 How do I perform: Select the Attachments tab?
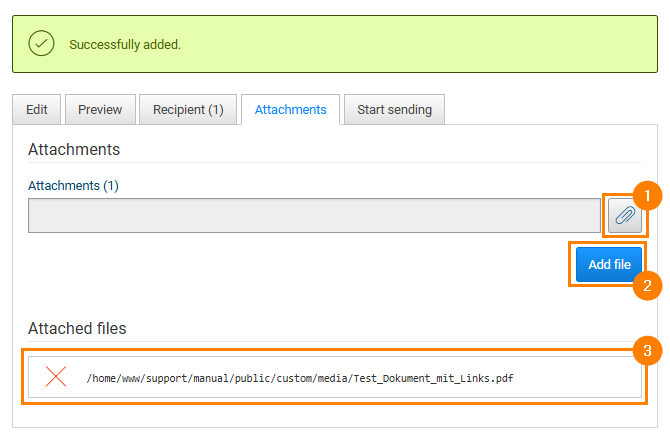(290, 110)
